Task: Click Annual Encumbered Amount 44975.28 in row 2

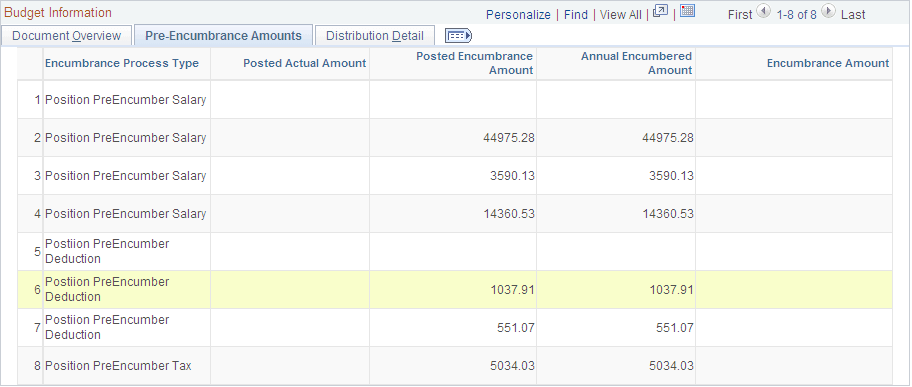Action: [668, 138]
